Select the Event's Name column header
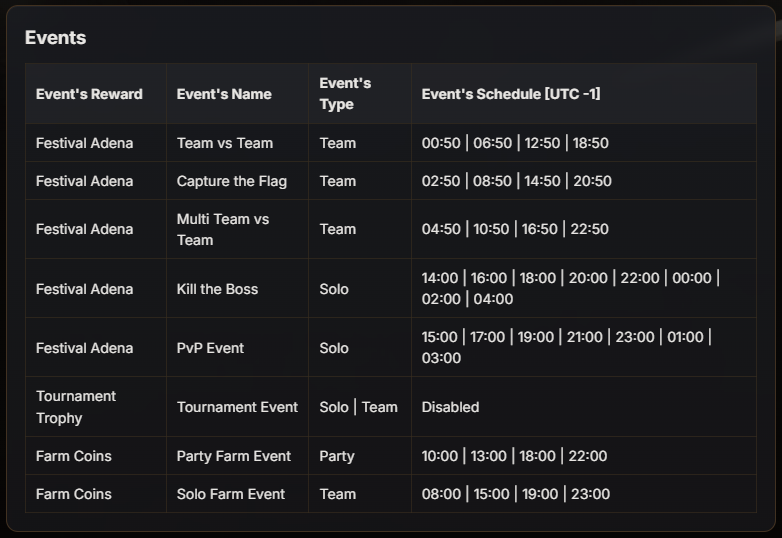The image size is (782, 538). (x=224, y=94)
